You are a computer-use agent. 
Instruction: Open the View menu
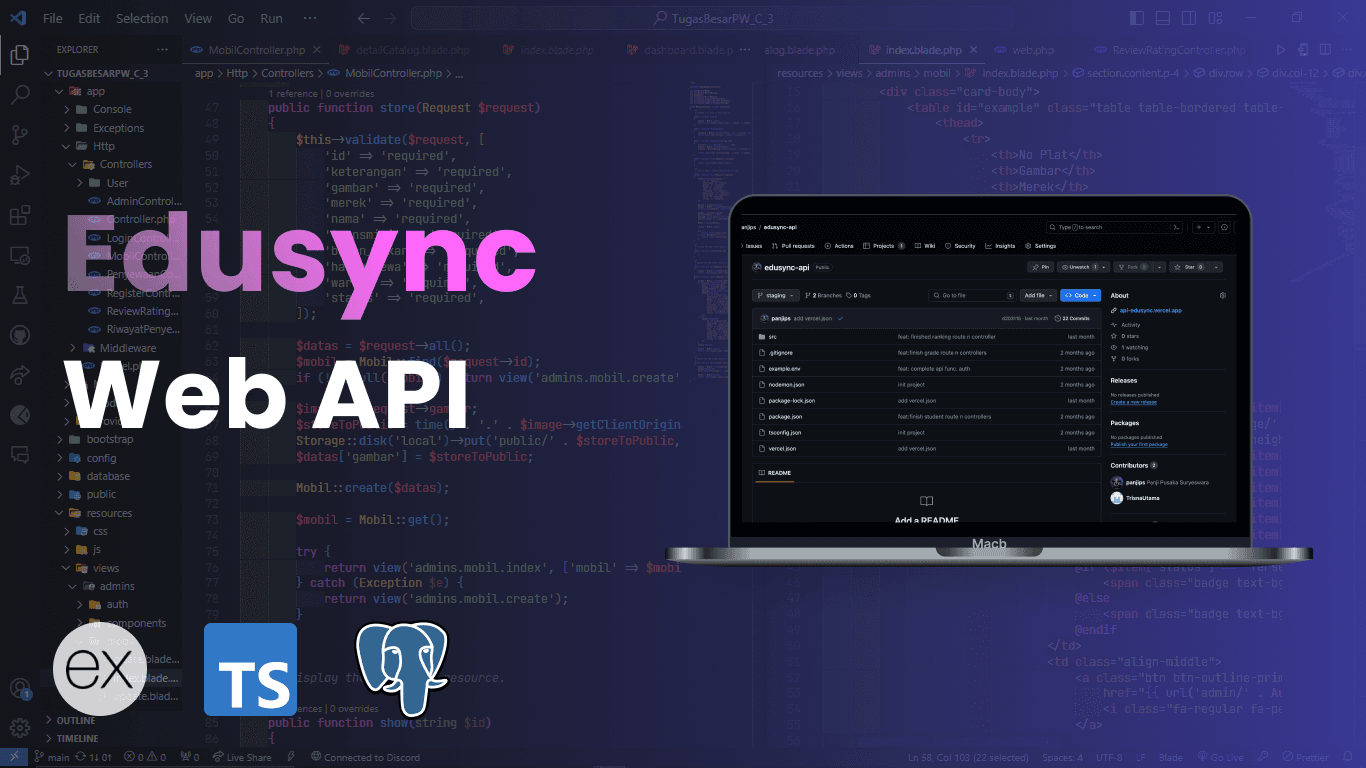click(198, 18)
